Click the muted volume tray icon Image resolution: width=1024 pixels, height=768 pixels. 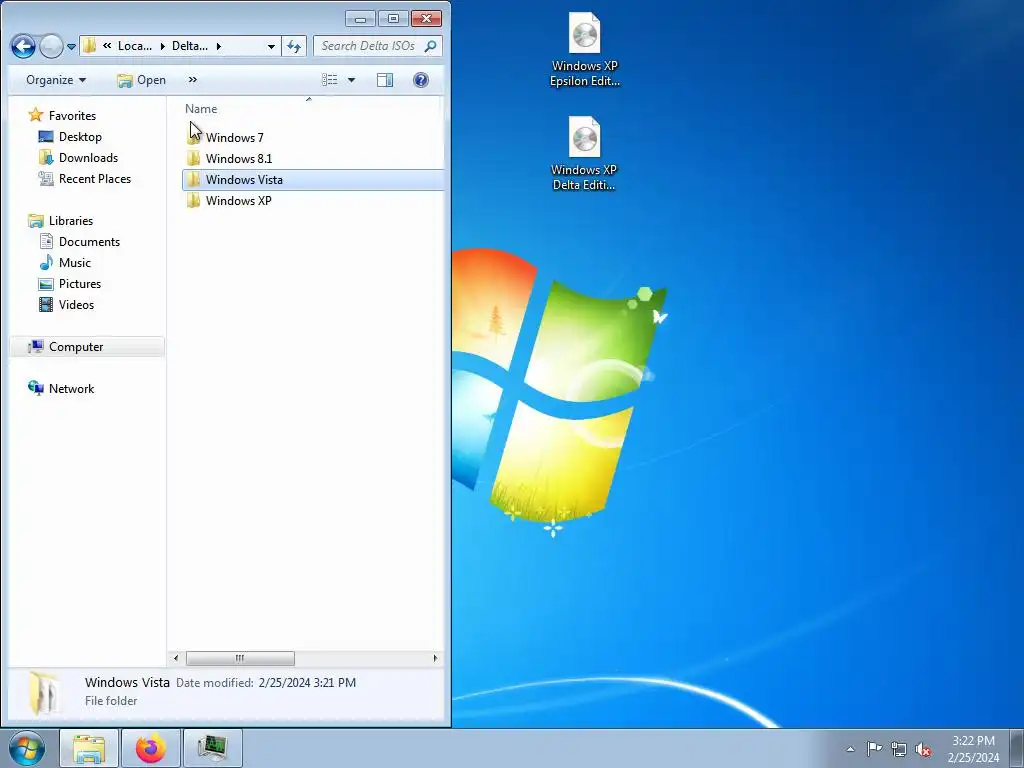click(x=923, y=750)
